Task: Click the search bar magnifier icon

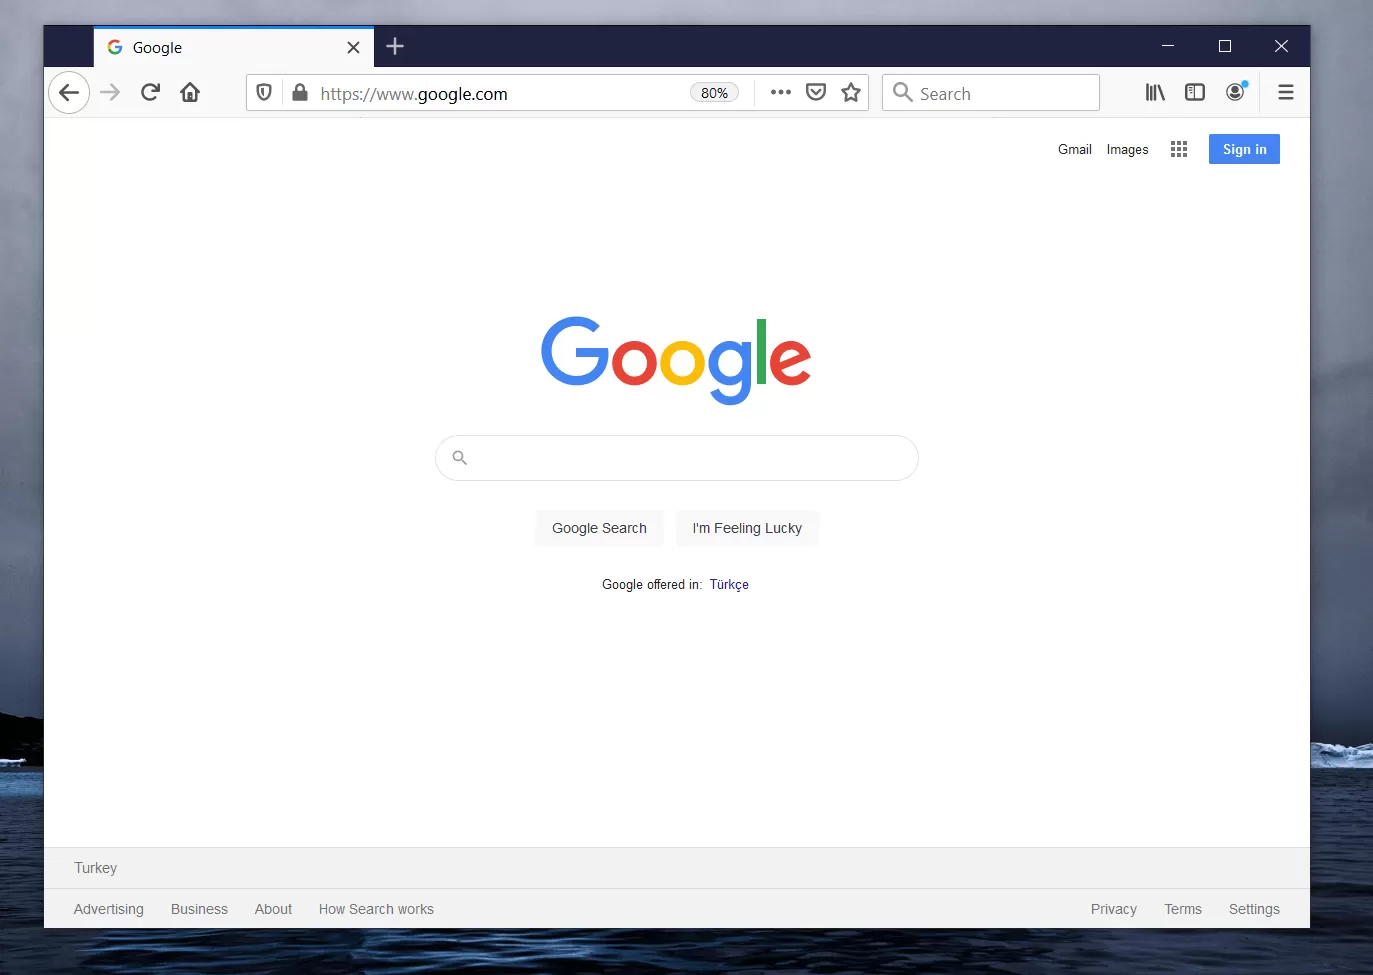Action: click(903, 93)
